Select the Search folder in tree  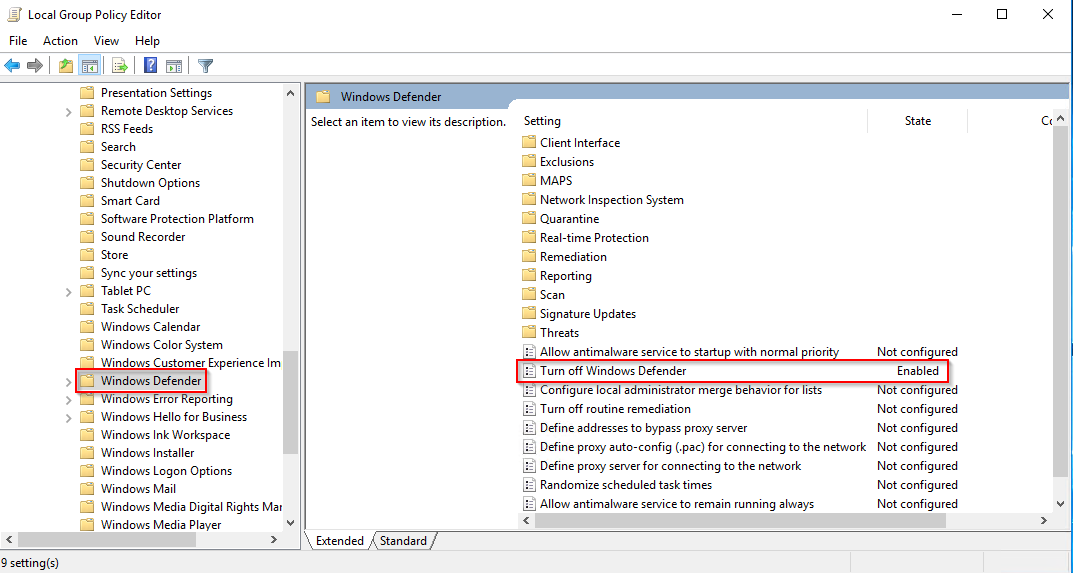coord(118,147)
